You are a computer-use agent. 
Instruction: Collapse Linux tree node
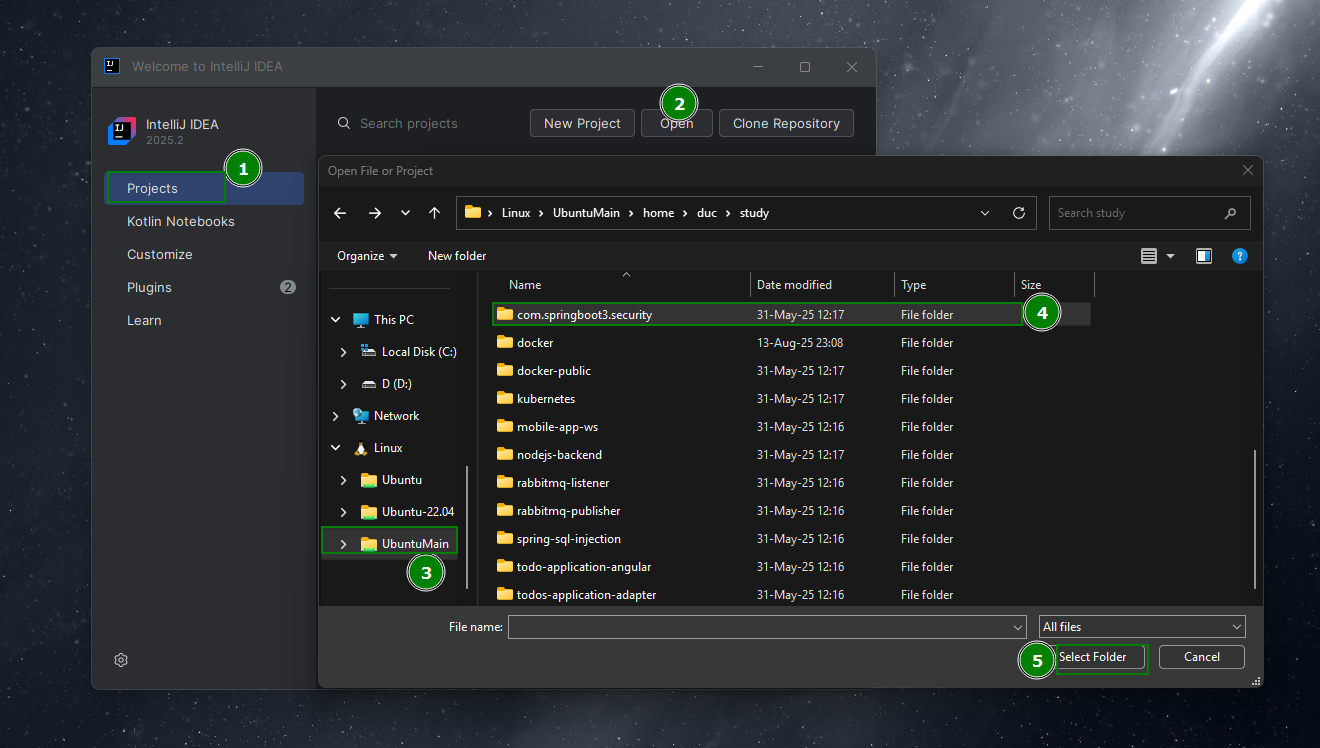[336, 448]
